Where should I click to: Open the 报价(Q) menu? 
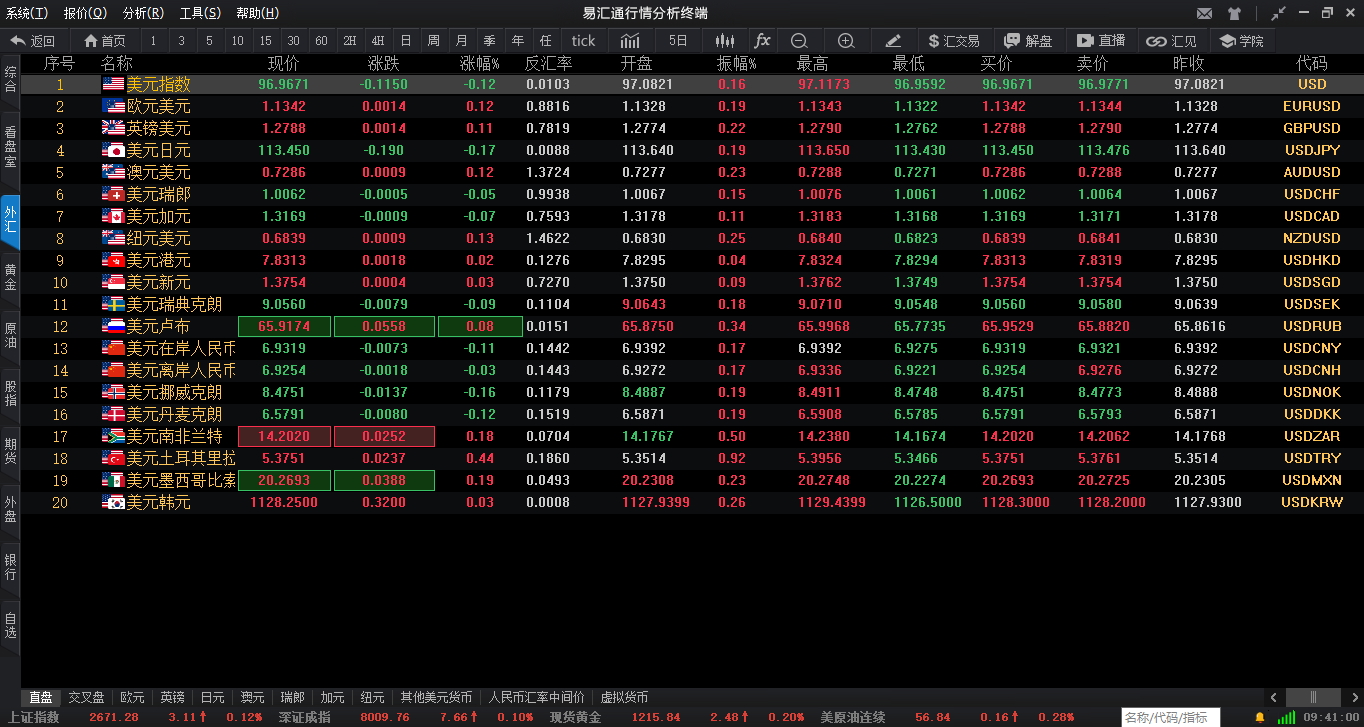[x=85, y=13]
